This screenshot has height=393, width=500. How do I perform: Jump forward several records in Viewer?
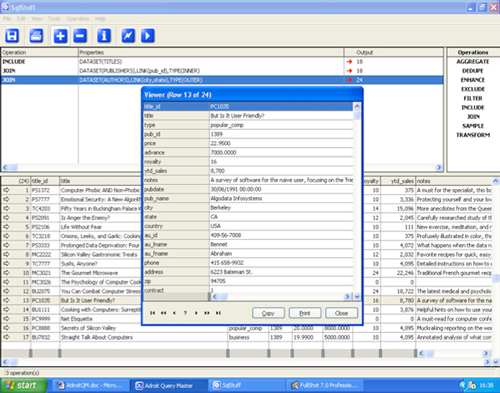click(207, 313)
